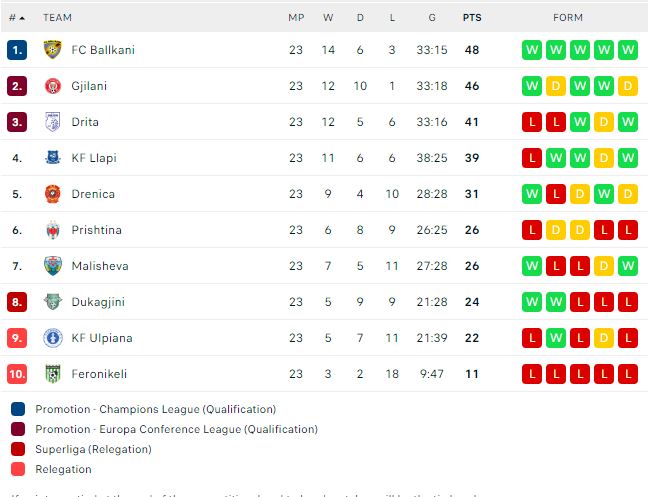
Task: Click the Malisheva club badge
Action: click(x=53, y=266)
